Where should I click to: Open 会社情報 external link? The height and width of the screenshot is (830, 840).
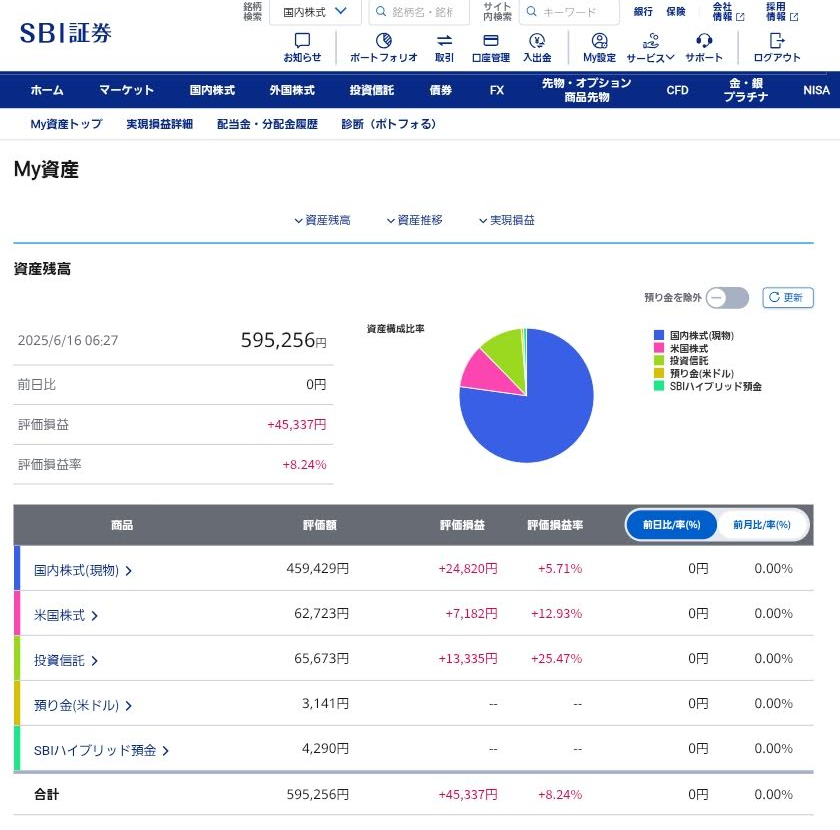click(728, 12)
